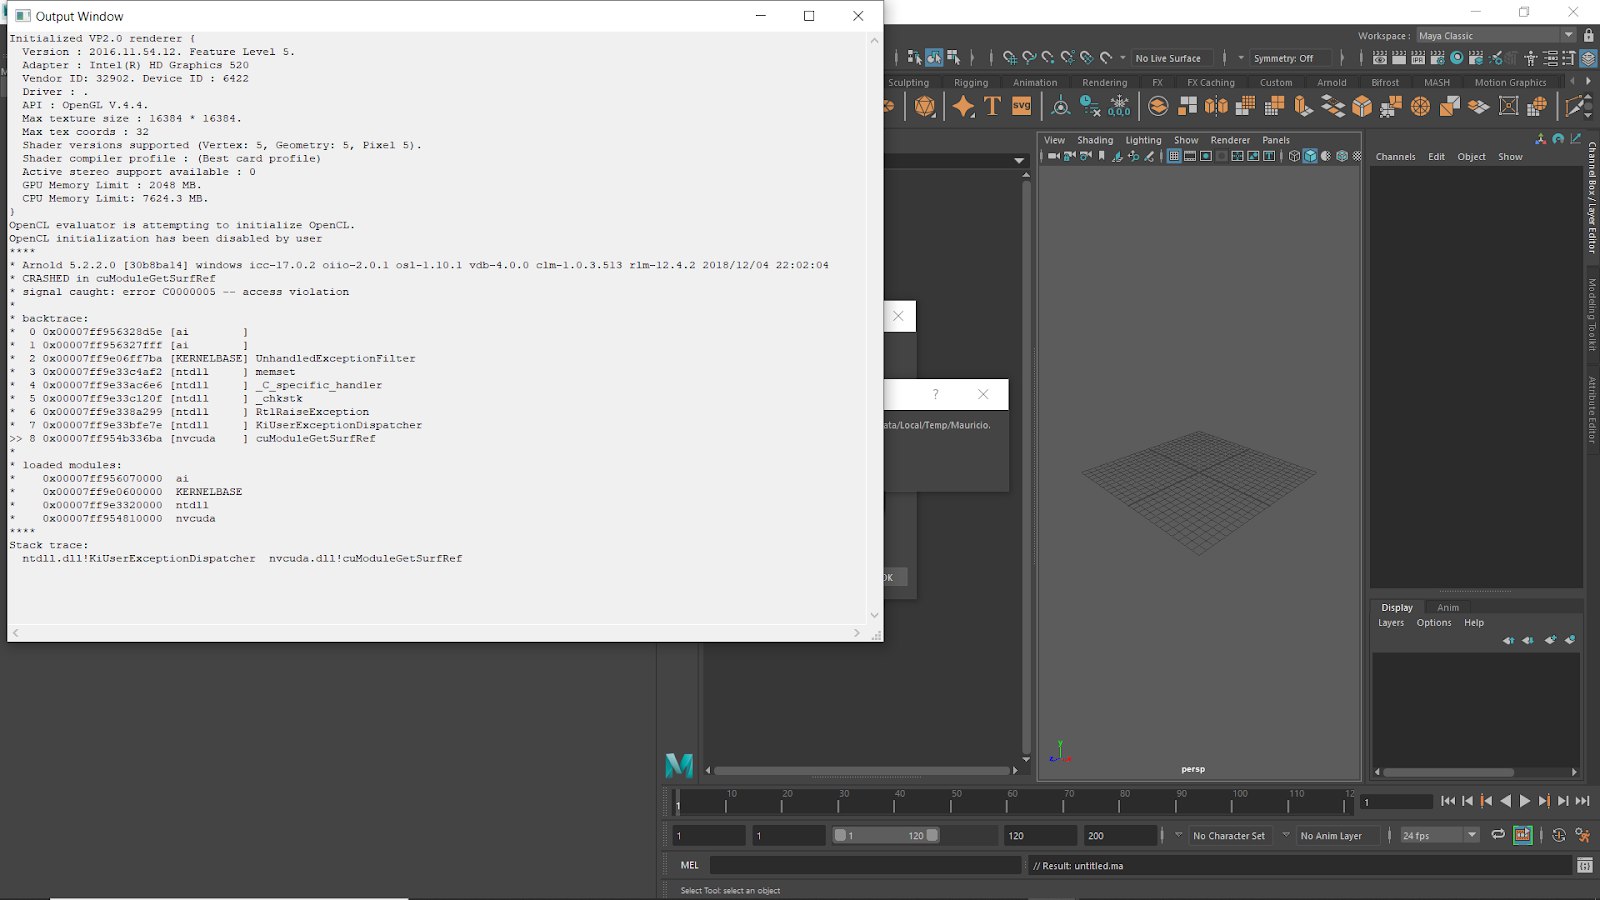Select the Rendering shelf tab

(x=1104, y=83)
